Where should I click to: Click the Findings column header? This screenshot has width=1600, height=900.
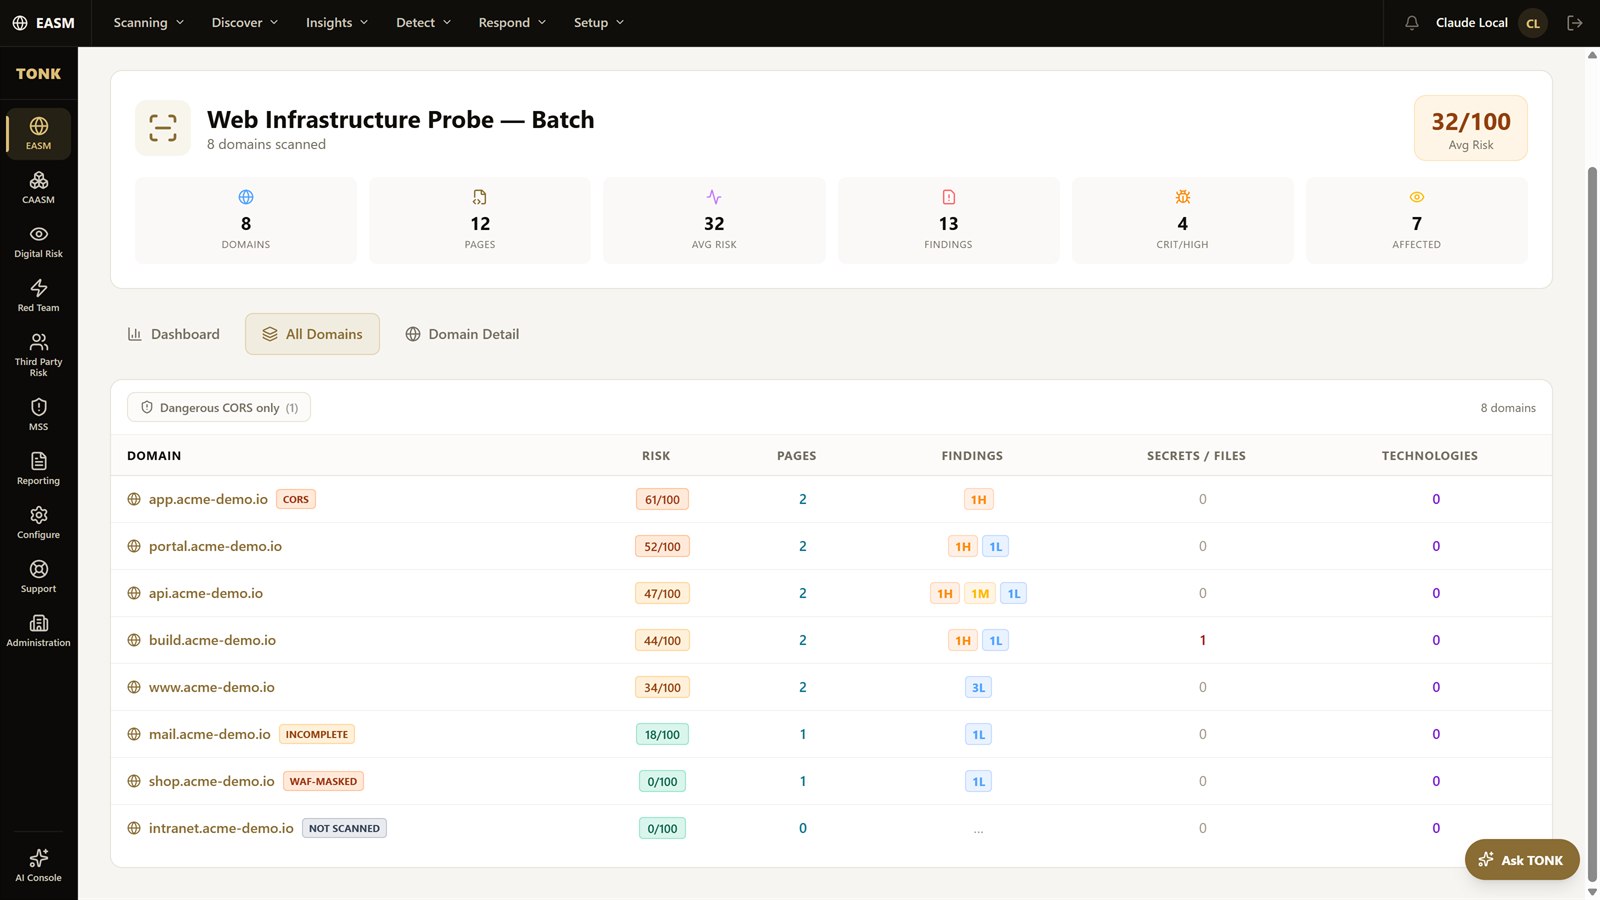click(972, 455)
